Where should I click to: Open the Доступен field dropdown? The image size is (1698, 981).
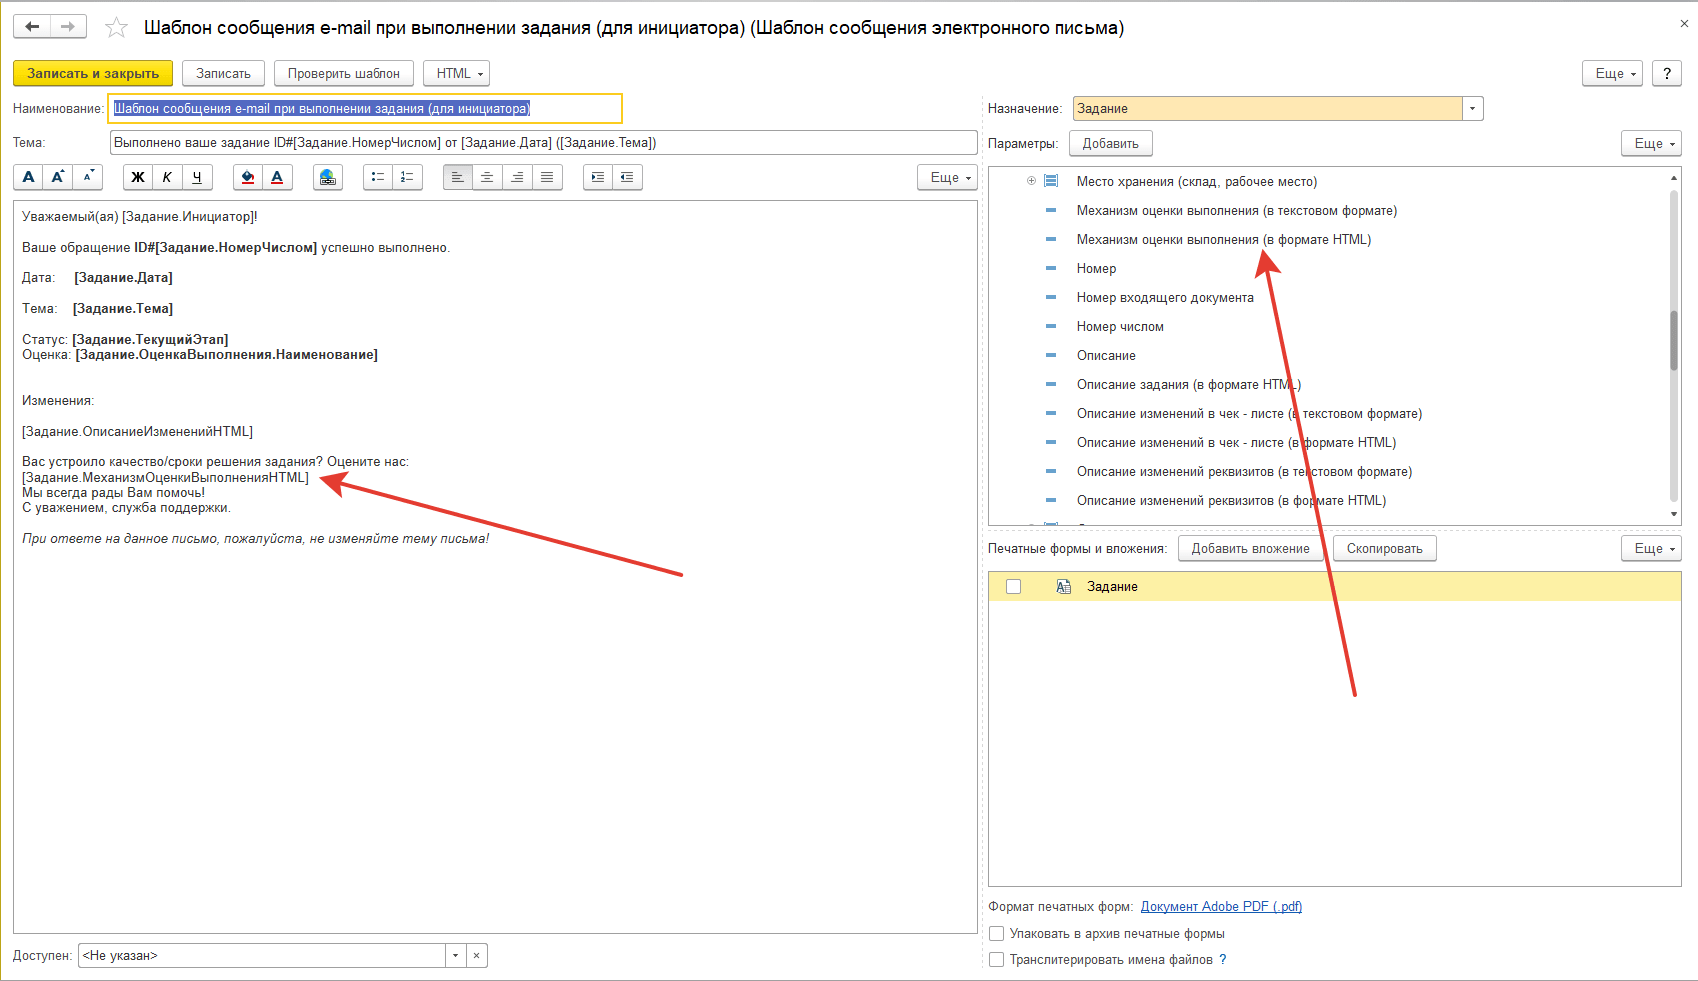[x=455, y=956]
